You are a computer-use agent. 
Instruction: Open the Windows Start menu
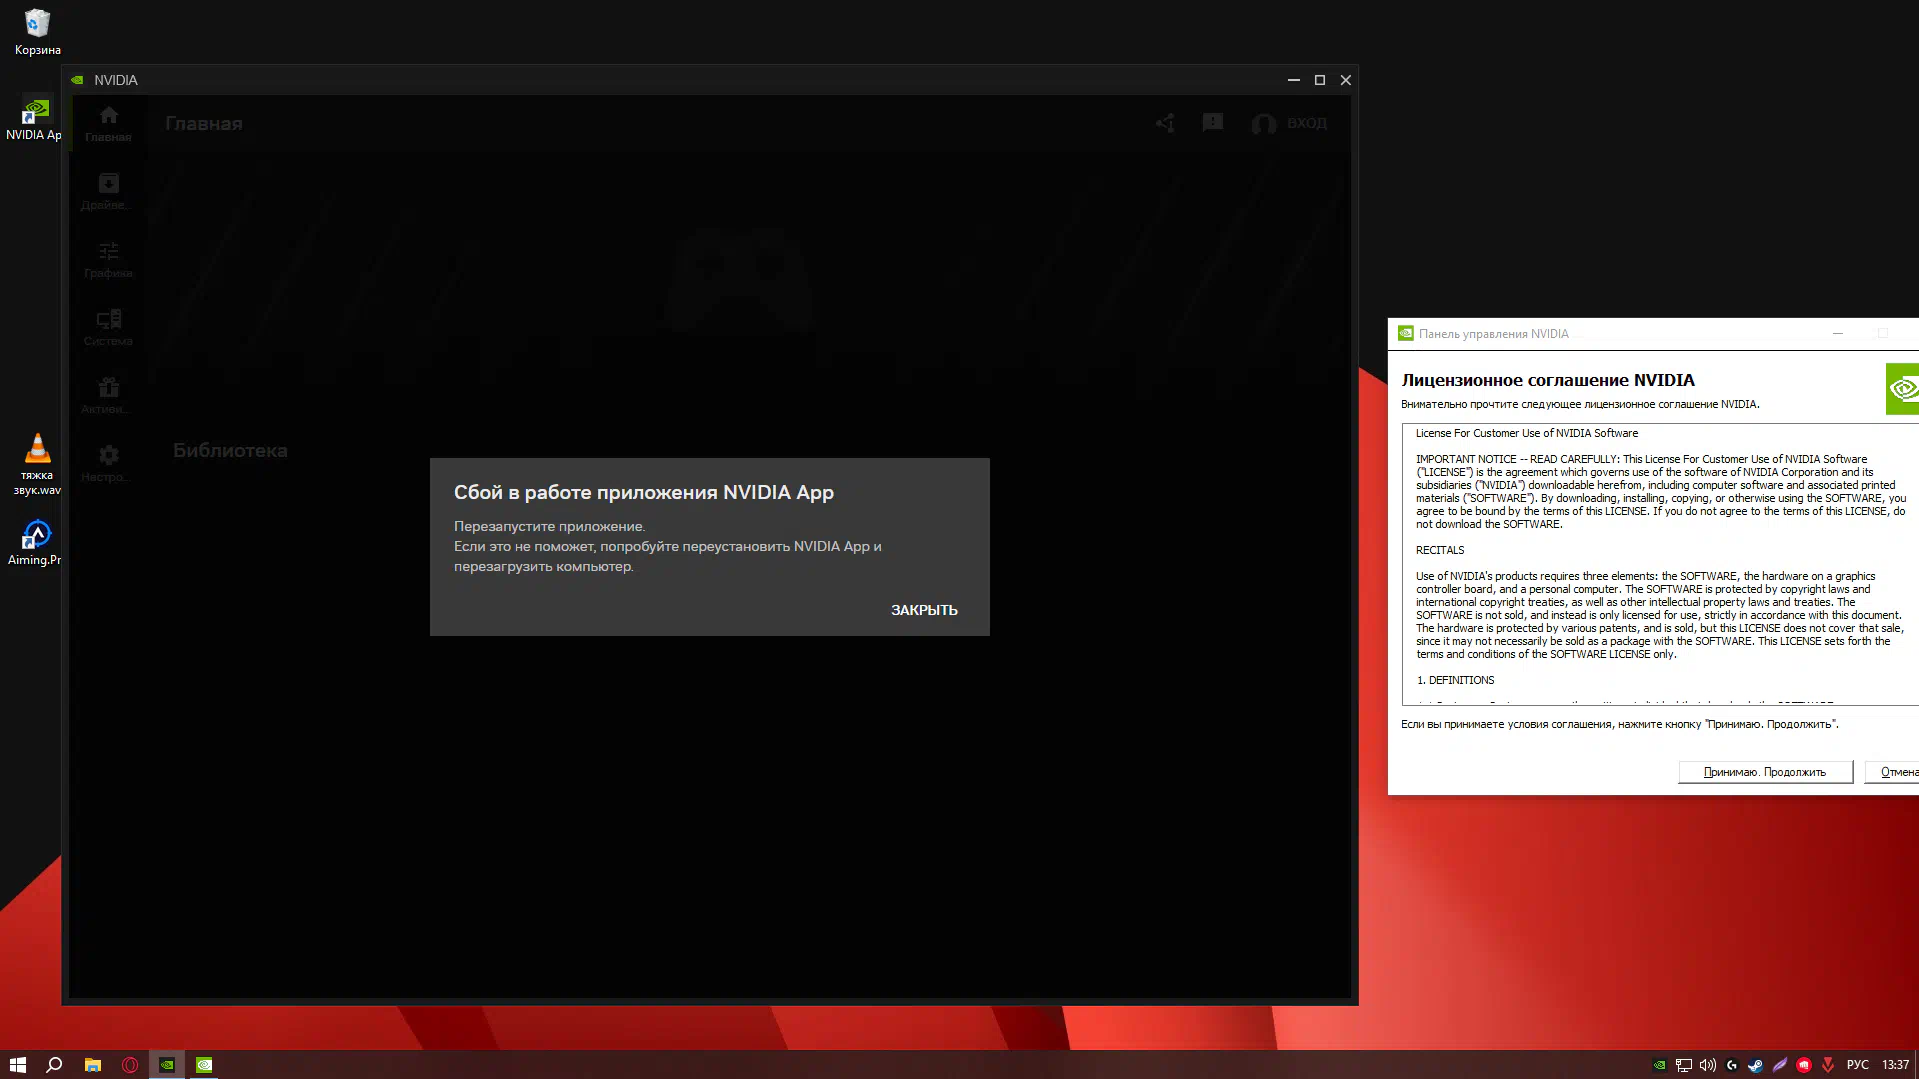pos(17,1065)
